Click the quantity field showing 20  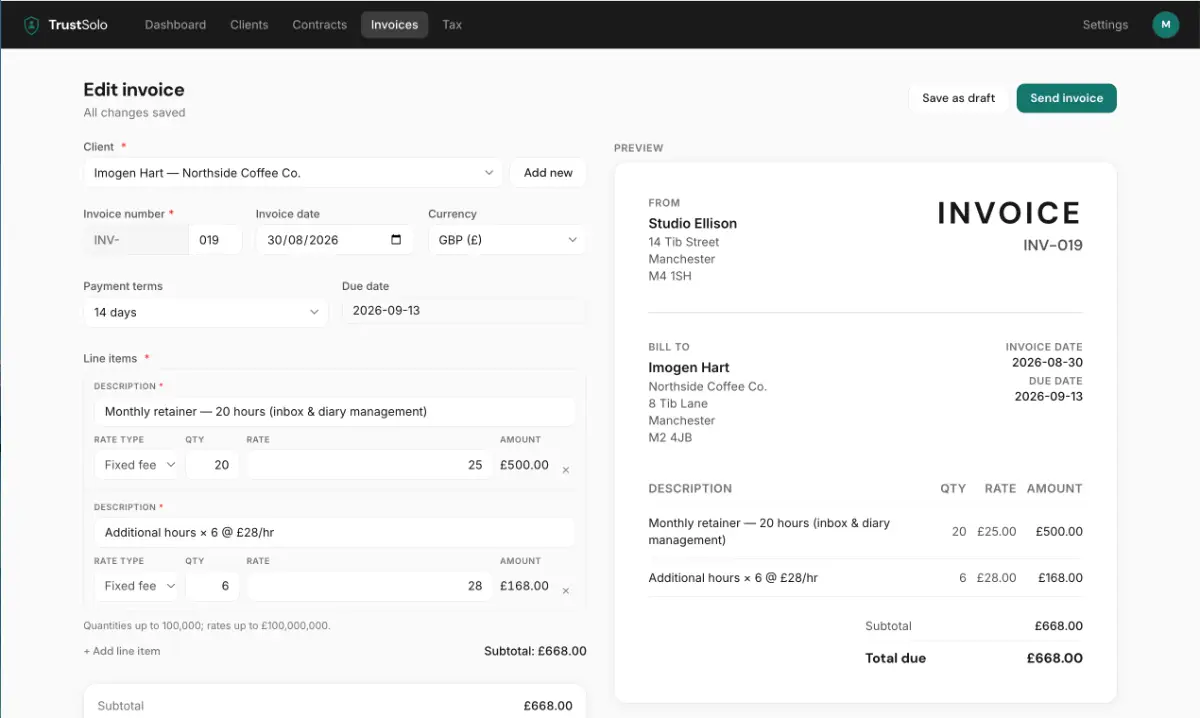(212, 465)
